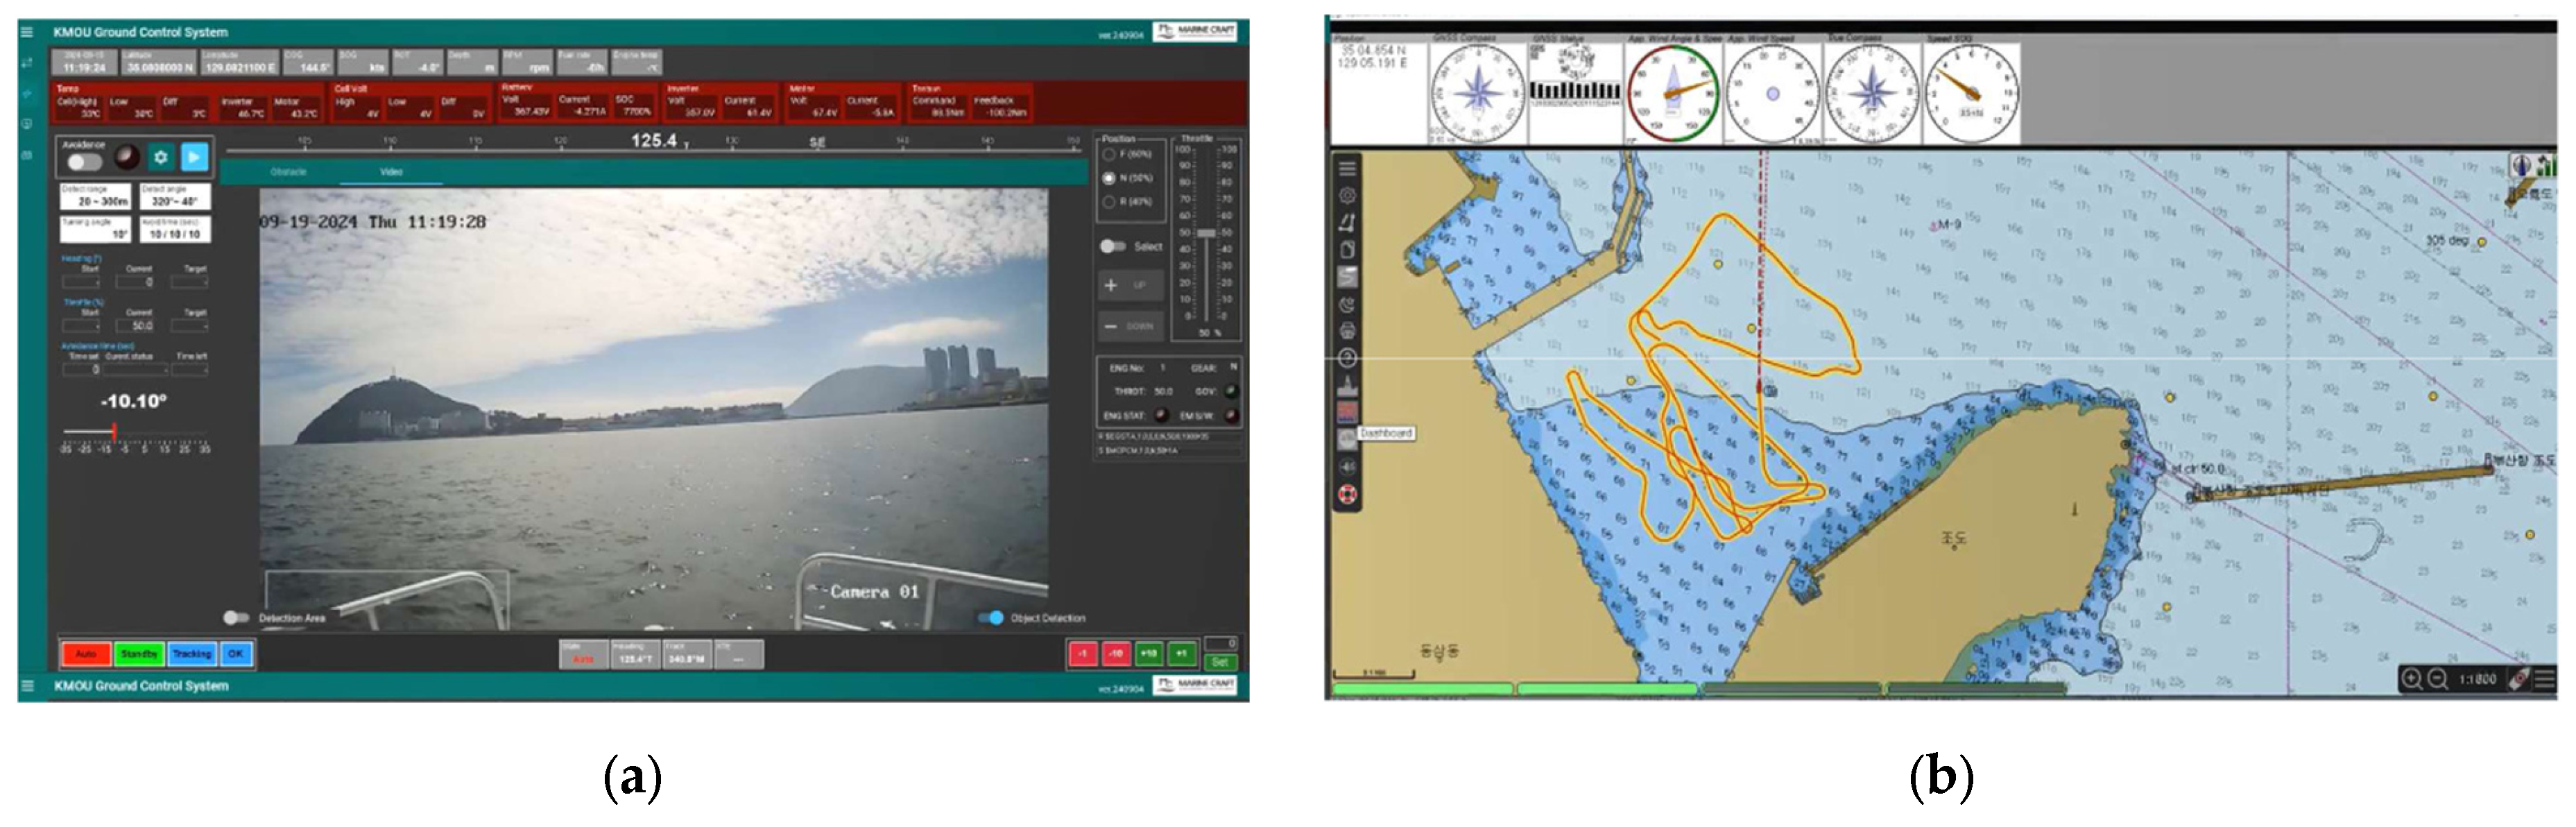The height and width of the screenshot is (827, 2576).
Task: Disable the Object Detection switch
Action: pyautogui.click(x=990, y=618)
